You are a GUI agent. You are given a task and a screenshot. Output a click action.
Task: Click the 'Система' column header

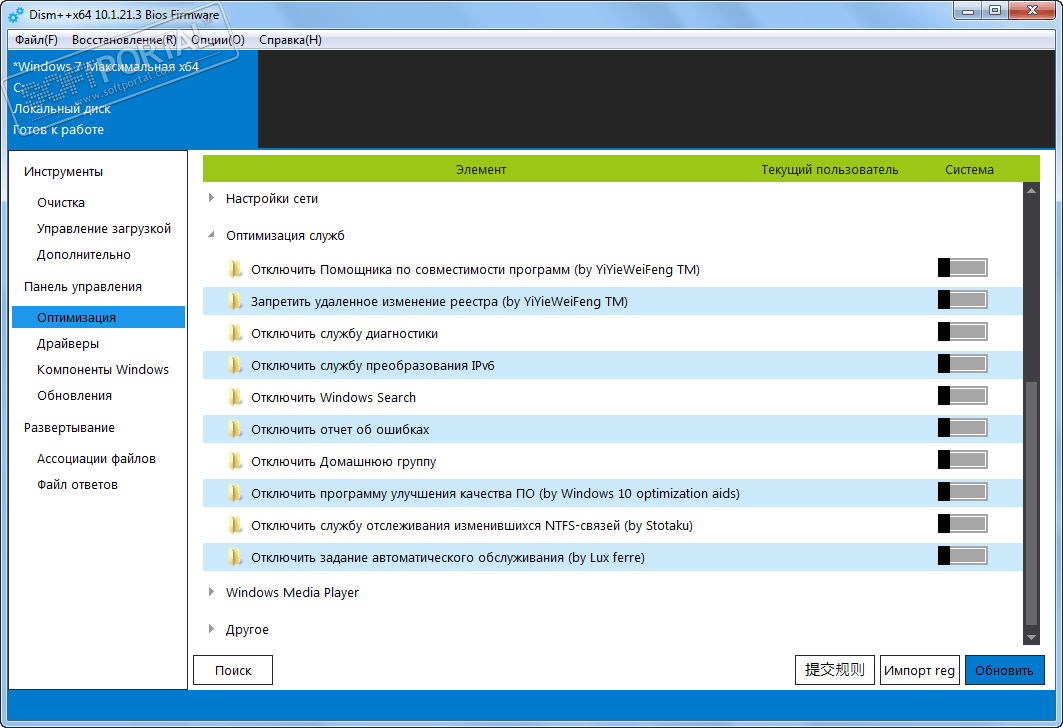coord(969,169)
